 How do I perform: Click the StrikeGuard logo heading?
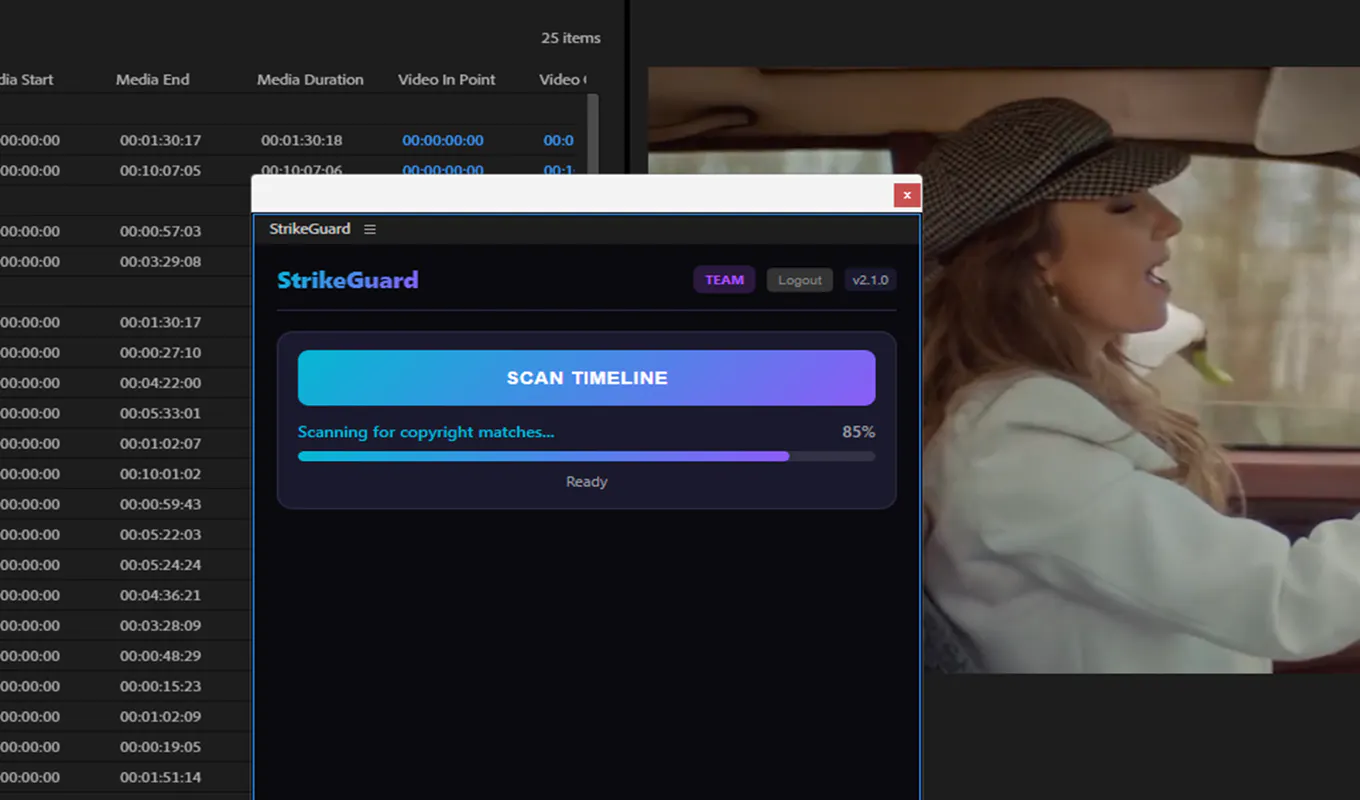[348, 280]
